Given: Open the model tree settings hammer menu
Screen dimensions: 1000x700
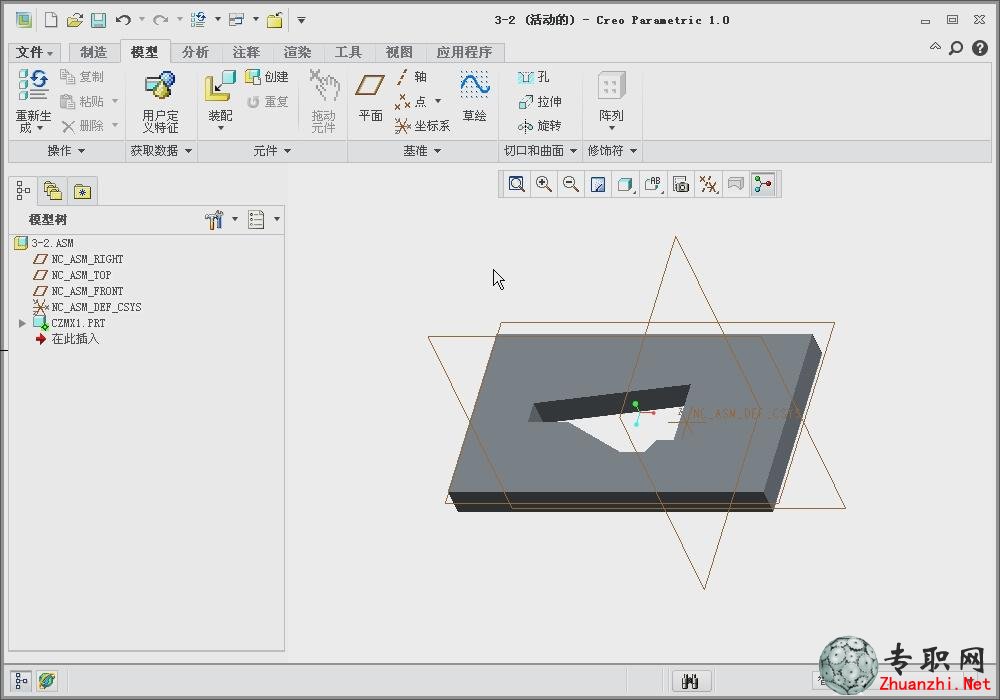Looking at the screenshot, I should (221, 220).
